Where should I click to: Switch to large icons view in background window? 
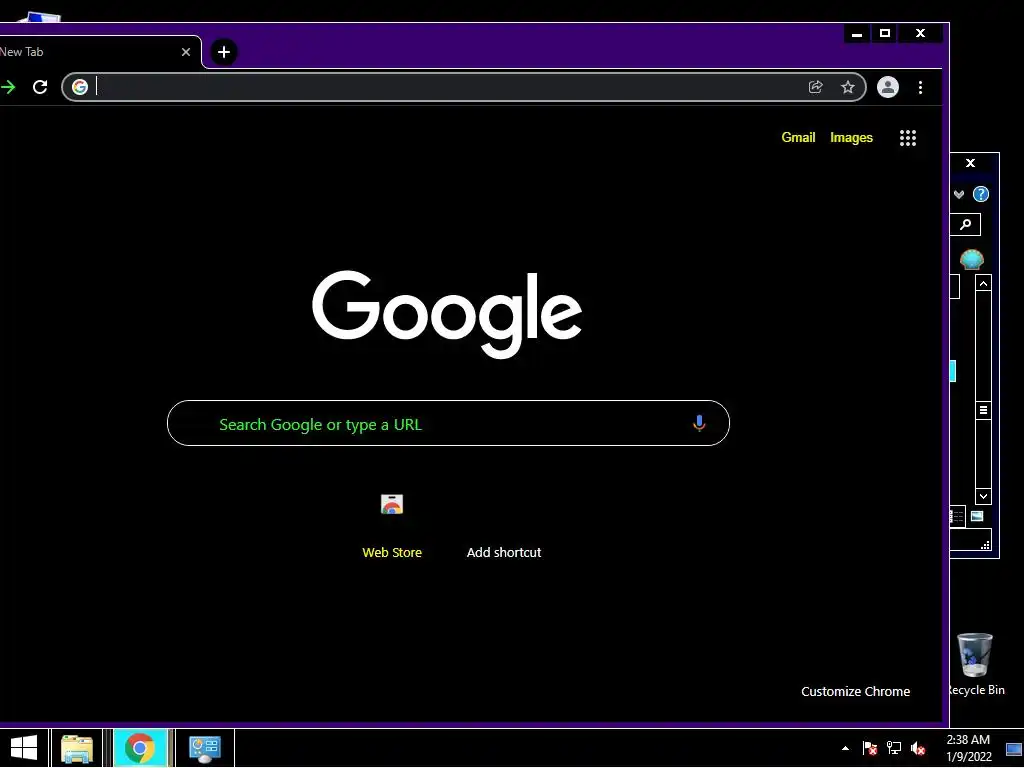977,517
